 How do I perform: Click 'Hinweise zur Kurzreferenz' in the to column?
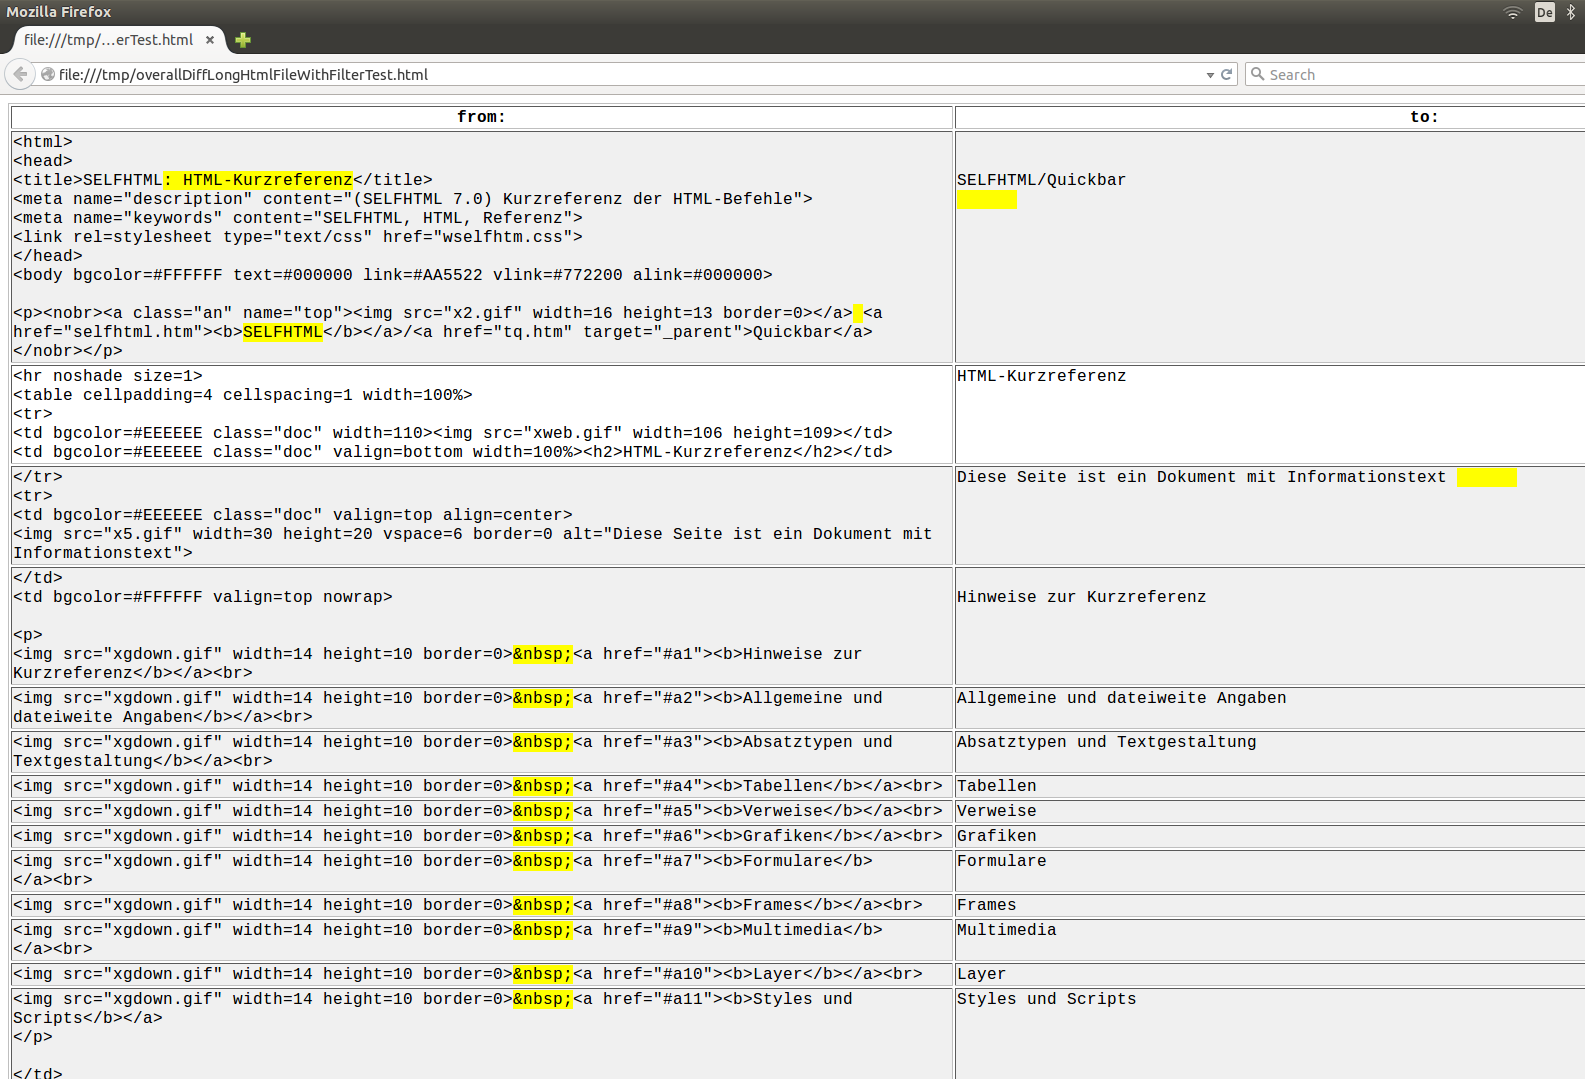pyautogui.click(x=1081, y=597)
